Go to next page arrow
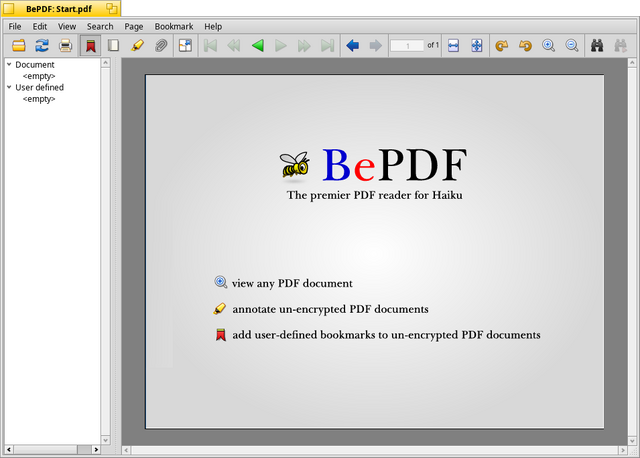640x458 pixels. [x=281, y=45]
